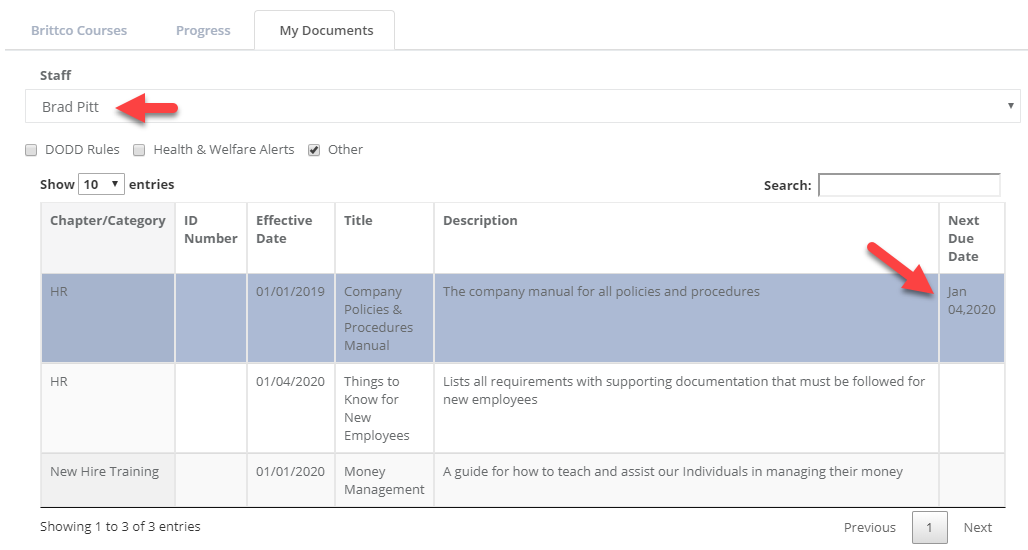Click the Next pagination button
Screen dimensions: 1028x550
click(x=977, y=527)
